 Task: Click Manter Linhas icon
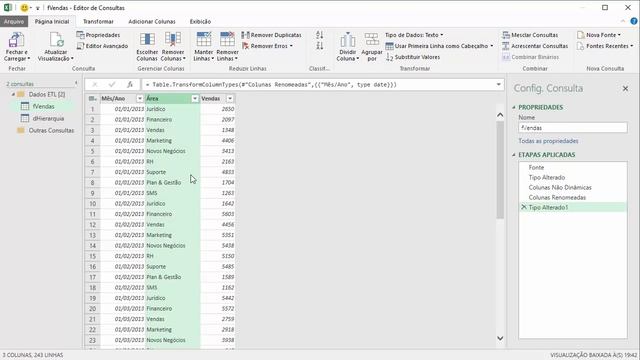tap(203, 40)
